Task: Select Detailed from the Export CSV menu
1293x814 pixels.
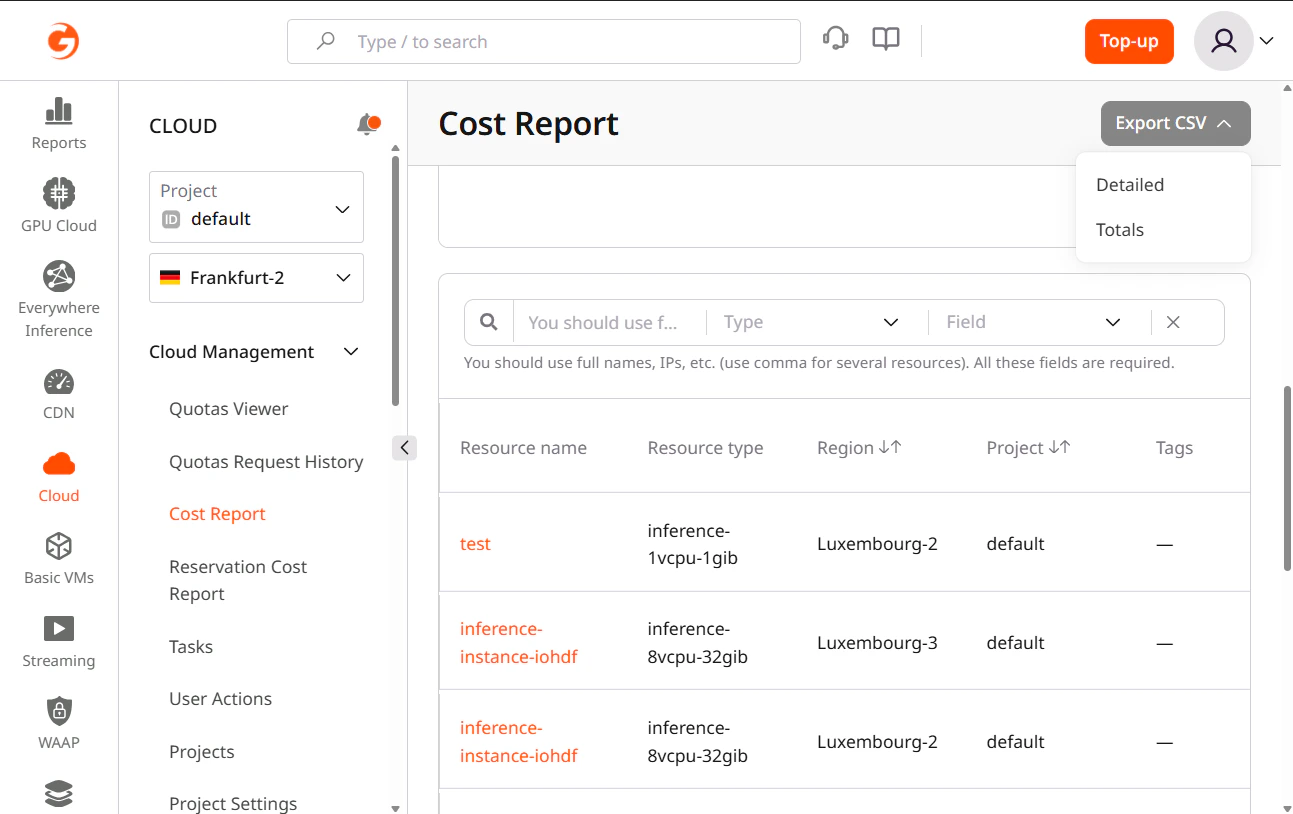Action: (1129, 184)
